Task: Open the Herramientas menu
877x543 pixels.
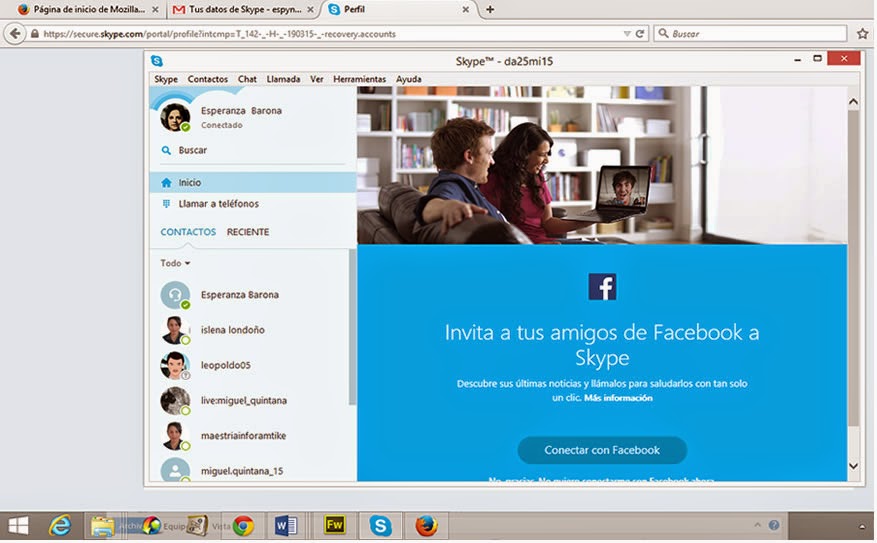Action: [360, 79]
